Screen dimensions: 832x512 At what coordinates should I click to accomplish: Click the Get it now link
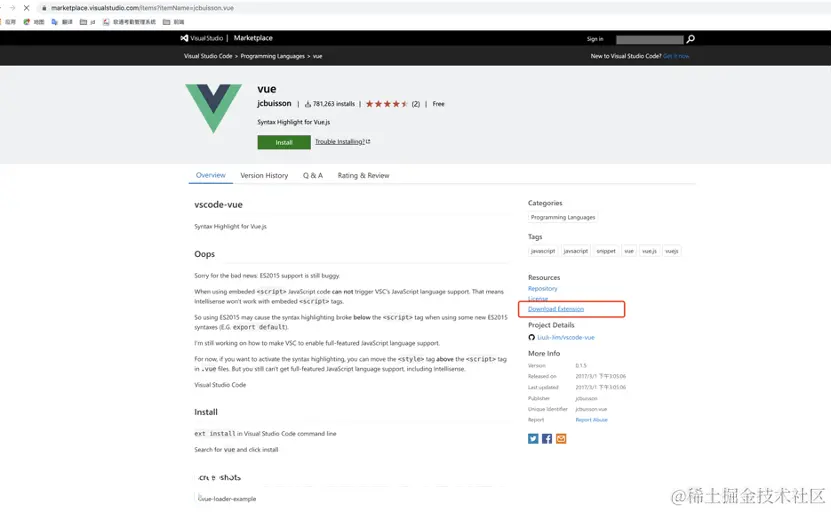[676, 56]
